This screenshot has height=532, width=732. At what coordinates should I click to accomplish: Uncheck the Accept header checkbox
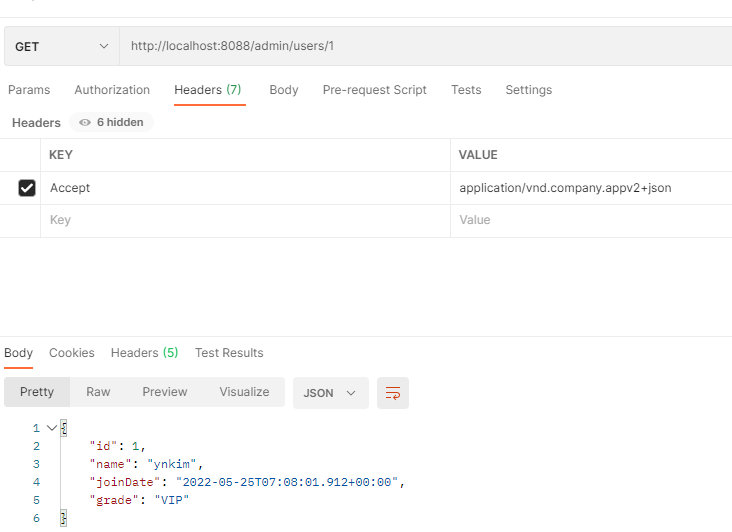coord(27,188)
